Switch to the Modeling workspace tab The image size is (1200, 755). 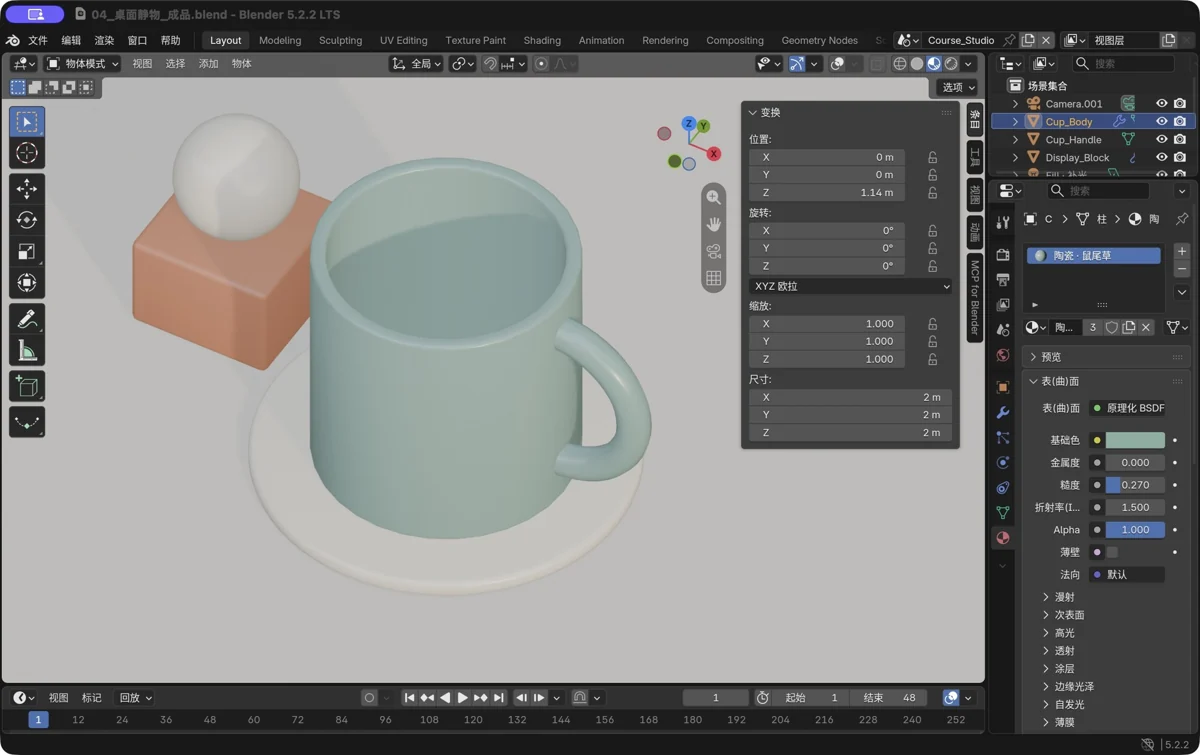(280, 41)
